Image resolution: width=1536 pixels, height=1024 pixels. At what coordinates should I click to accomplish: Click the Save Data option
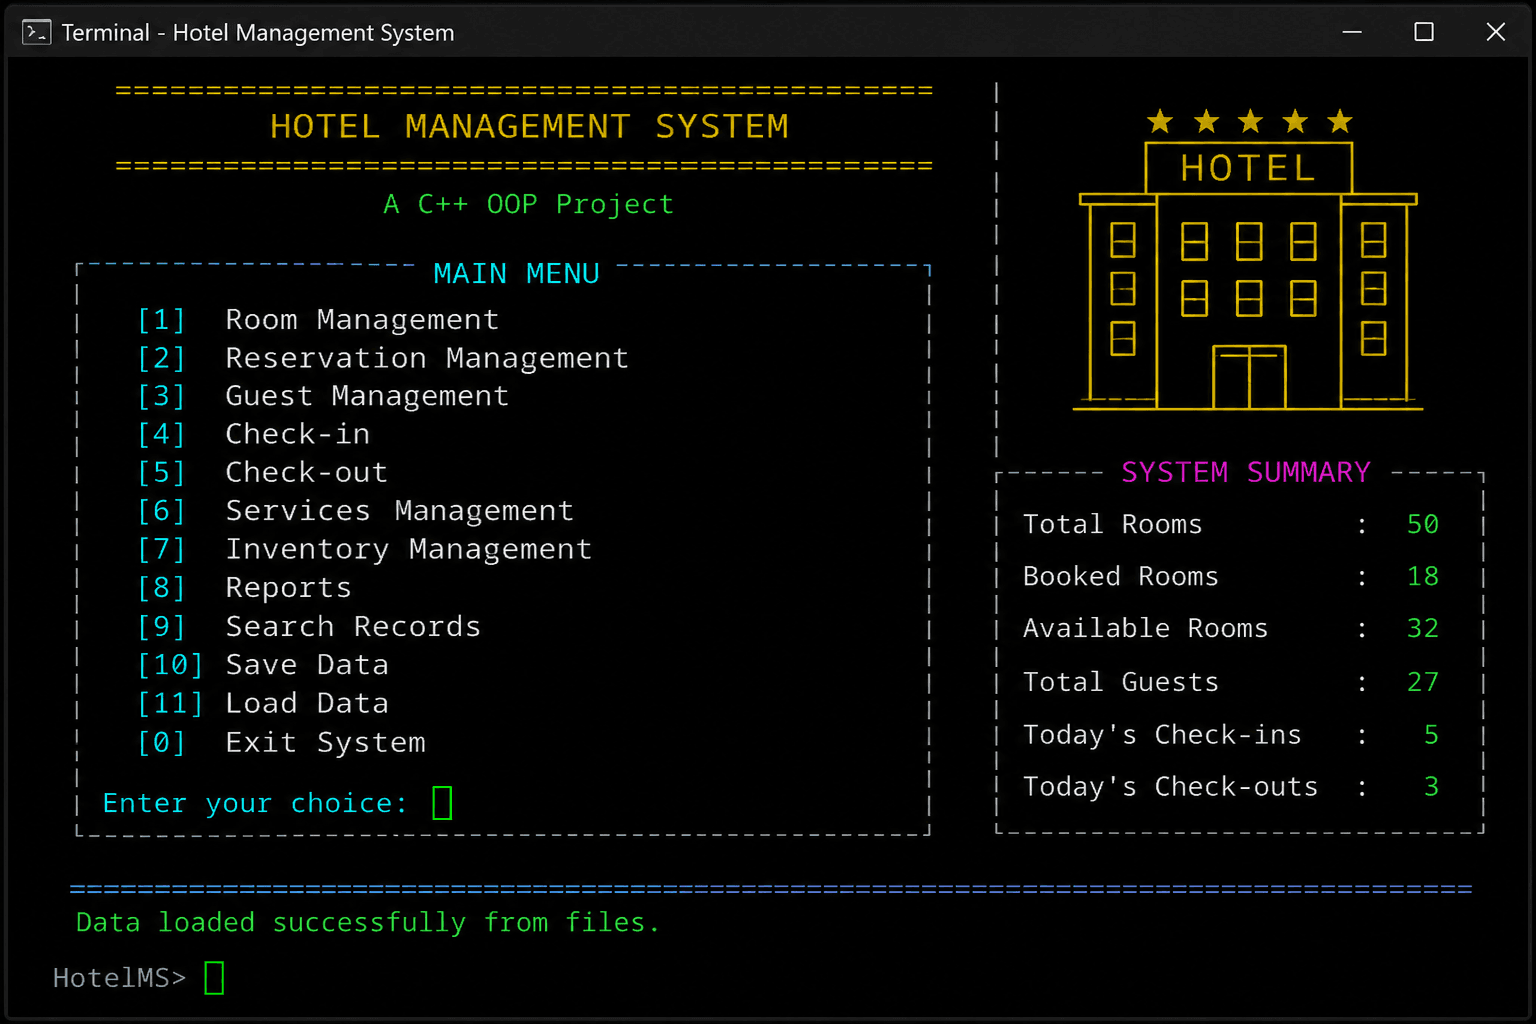(x=263, y=665)
